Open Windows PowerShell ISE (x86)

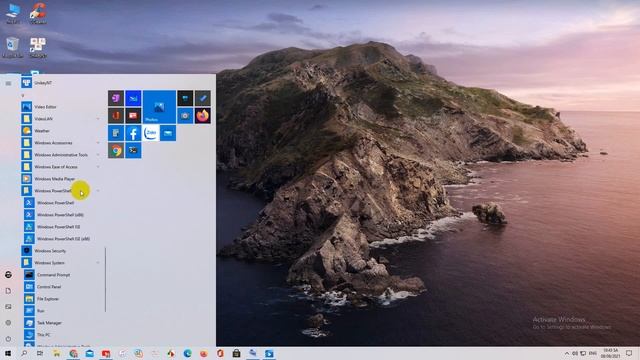[61, 239]
